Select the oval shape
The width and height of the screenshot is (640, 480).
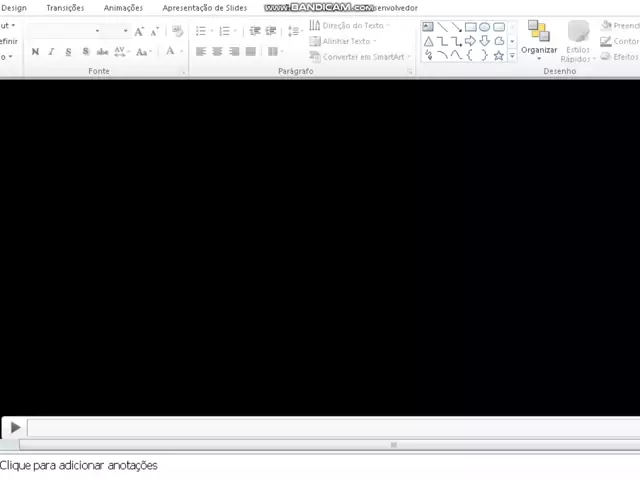click(484, 27)
